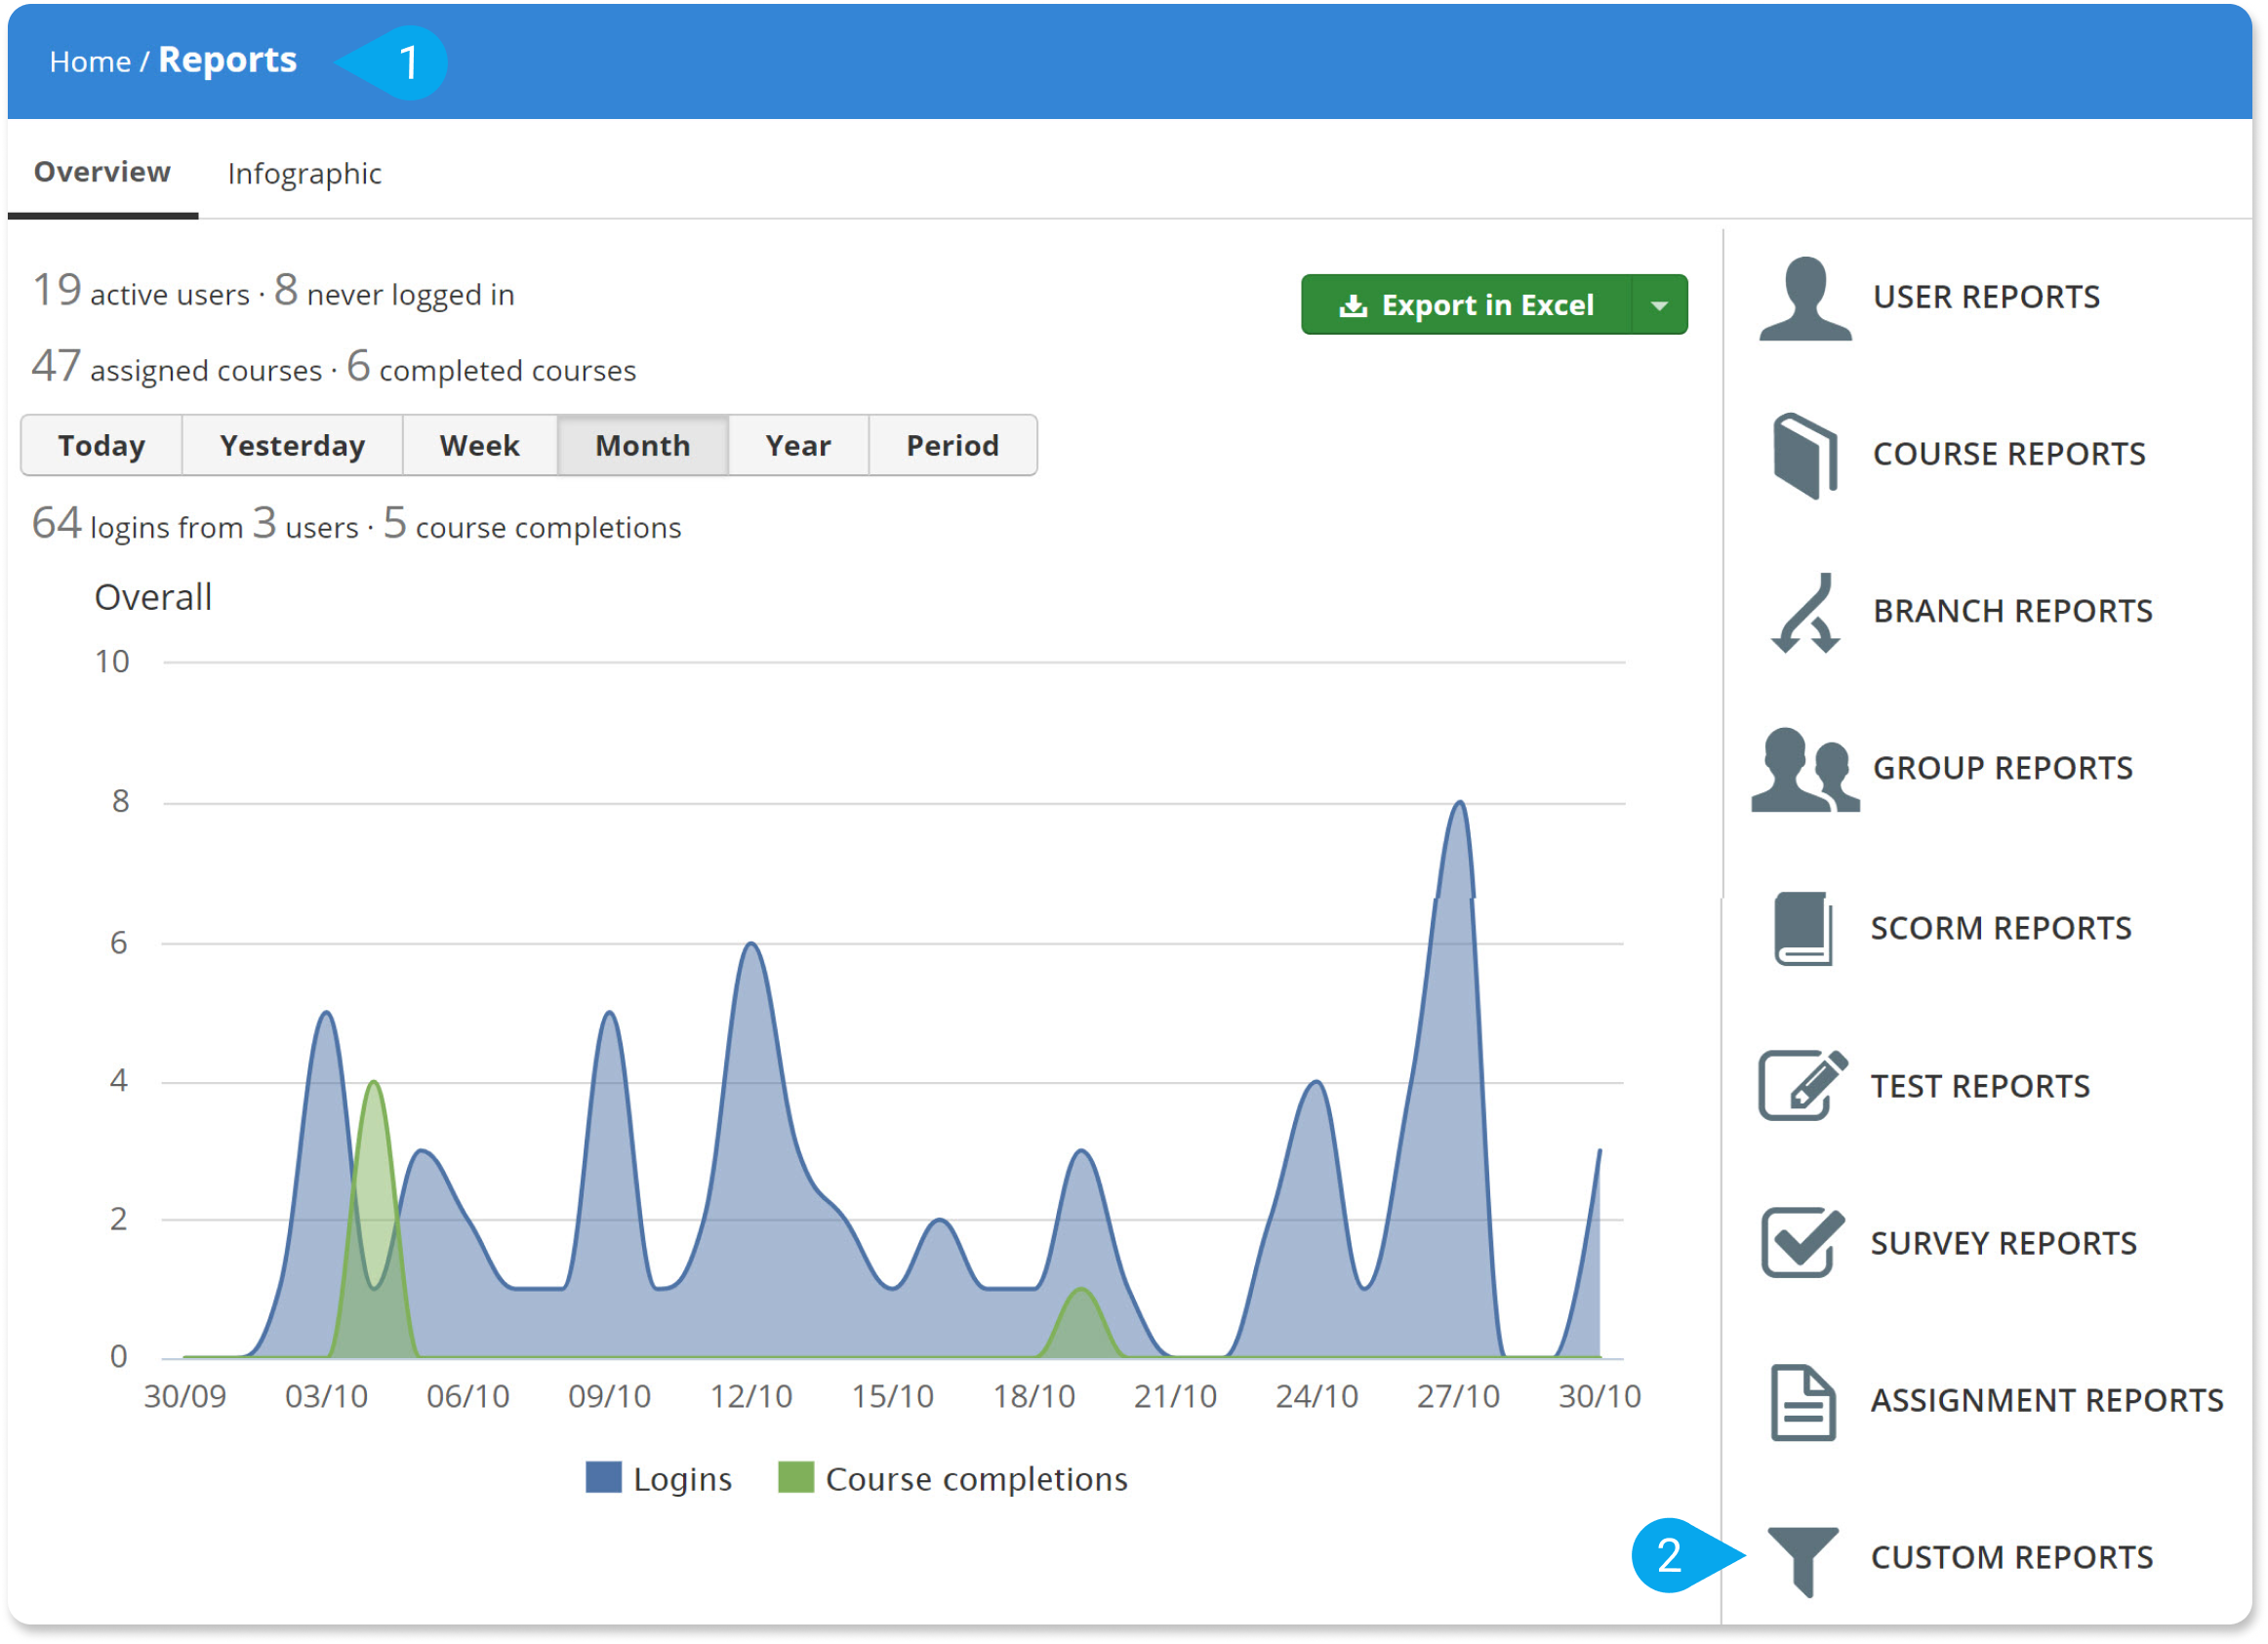Select the Today time range

tap(101, 446)
